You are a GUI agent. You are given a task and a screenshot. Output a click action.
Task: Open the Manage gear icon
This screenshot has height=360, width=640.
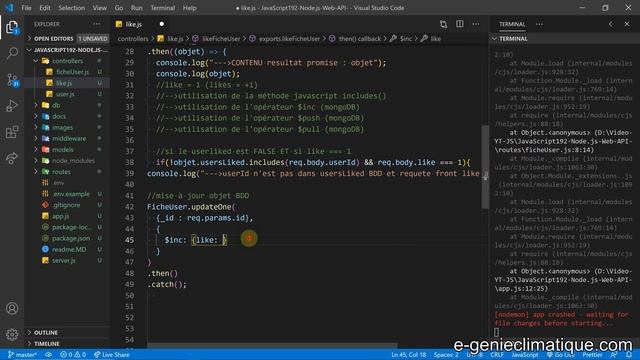click(12, 334)
